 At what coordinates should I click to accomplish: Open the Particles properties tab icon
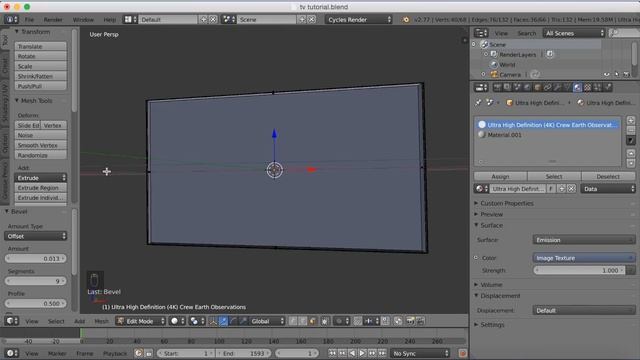click(x=597, y=87)
